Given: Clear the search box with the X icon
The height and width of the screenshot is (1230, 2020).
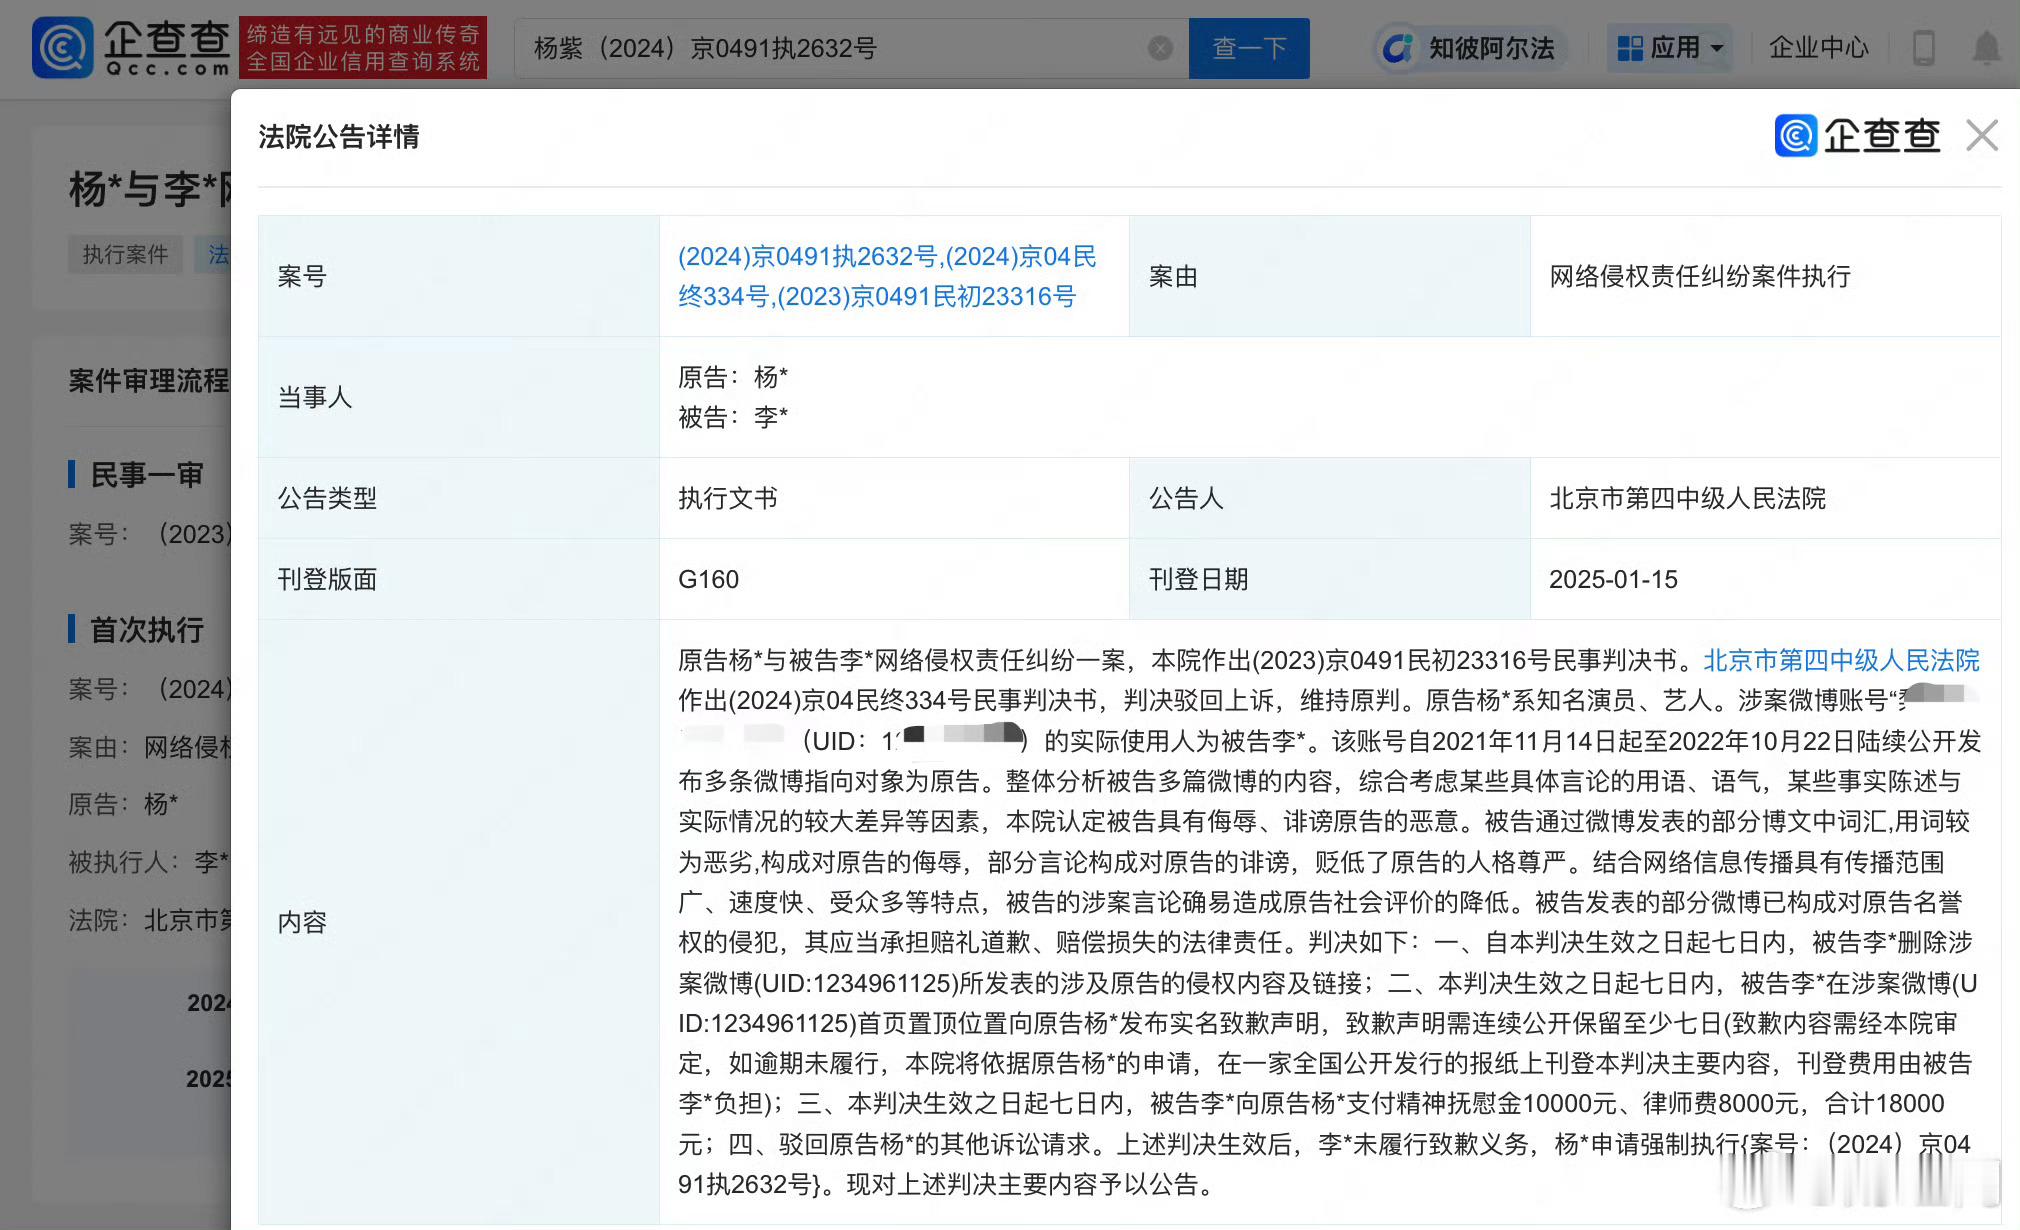Looking at the screenshot, I should 1160,48.
